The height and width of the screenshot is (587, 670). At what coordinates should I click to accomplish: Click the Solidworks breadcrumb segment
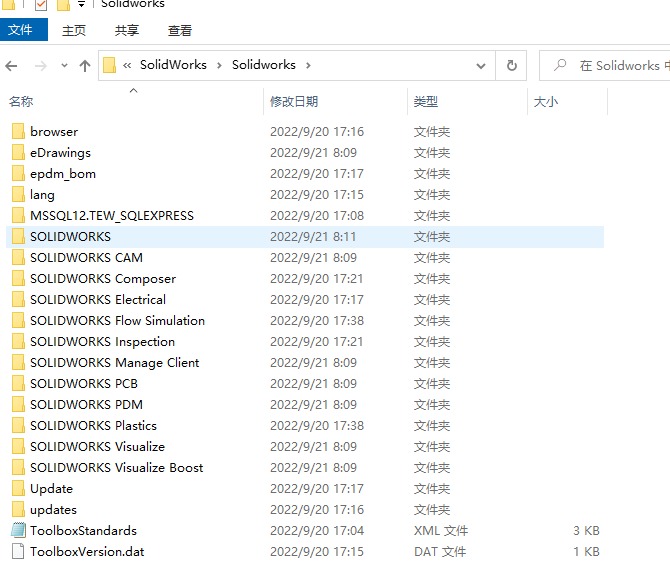coord(264,65)
